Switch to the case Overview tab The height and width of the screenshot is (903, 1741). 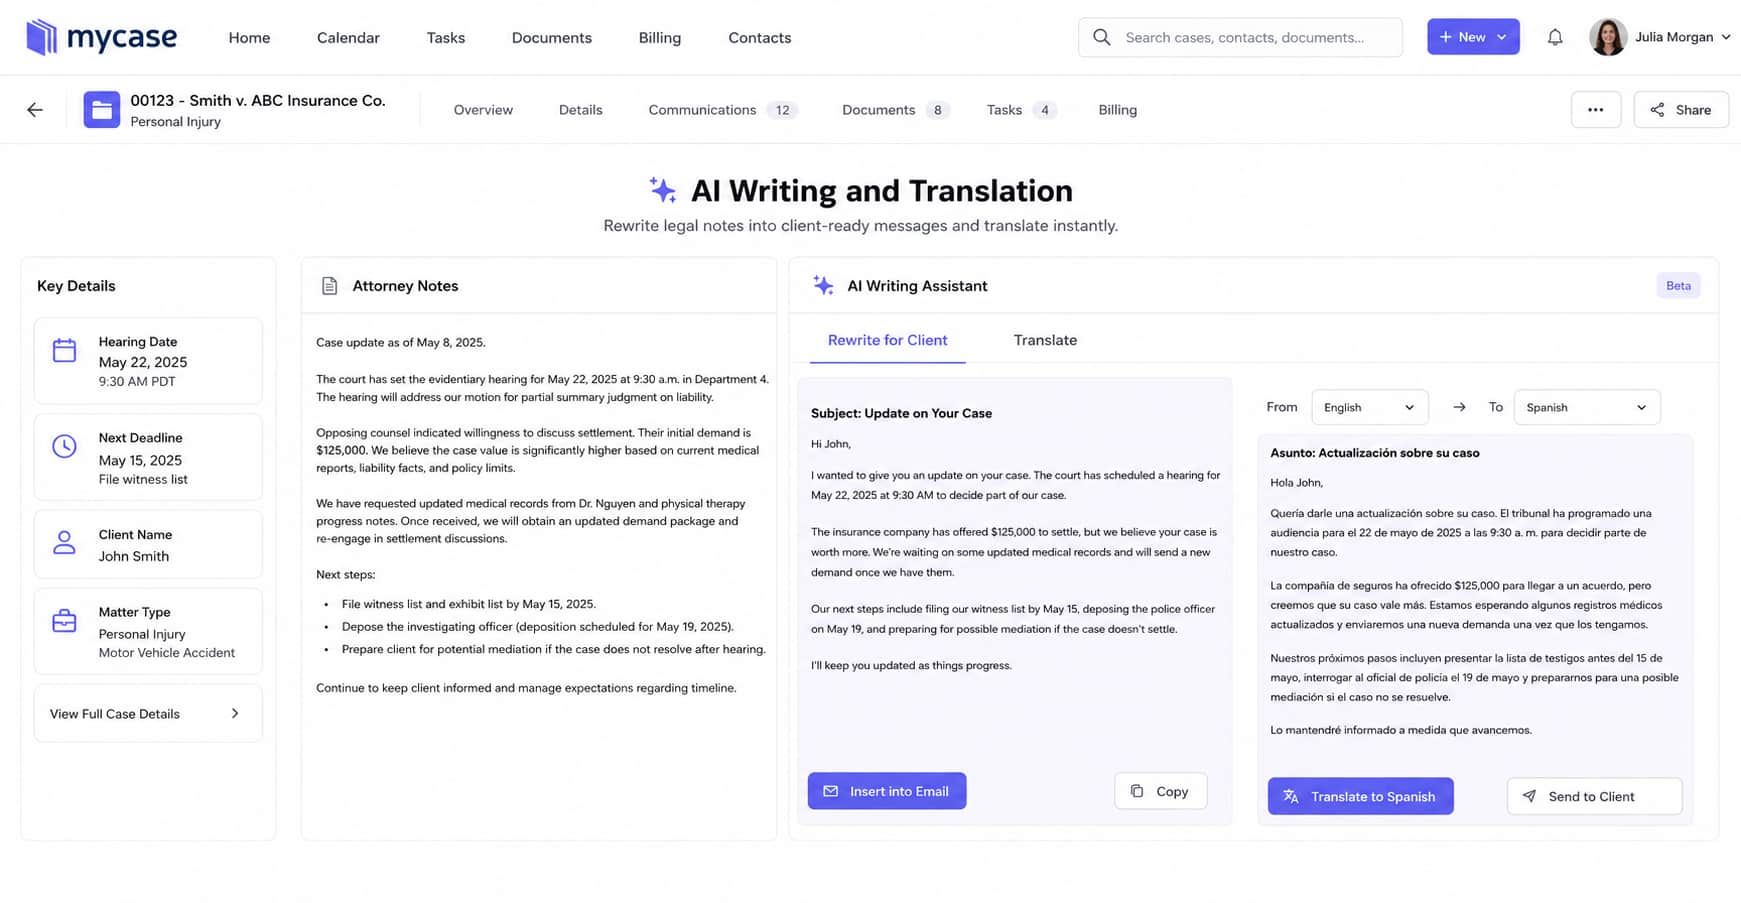(x=483, y=110)
